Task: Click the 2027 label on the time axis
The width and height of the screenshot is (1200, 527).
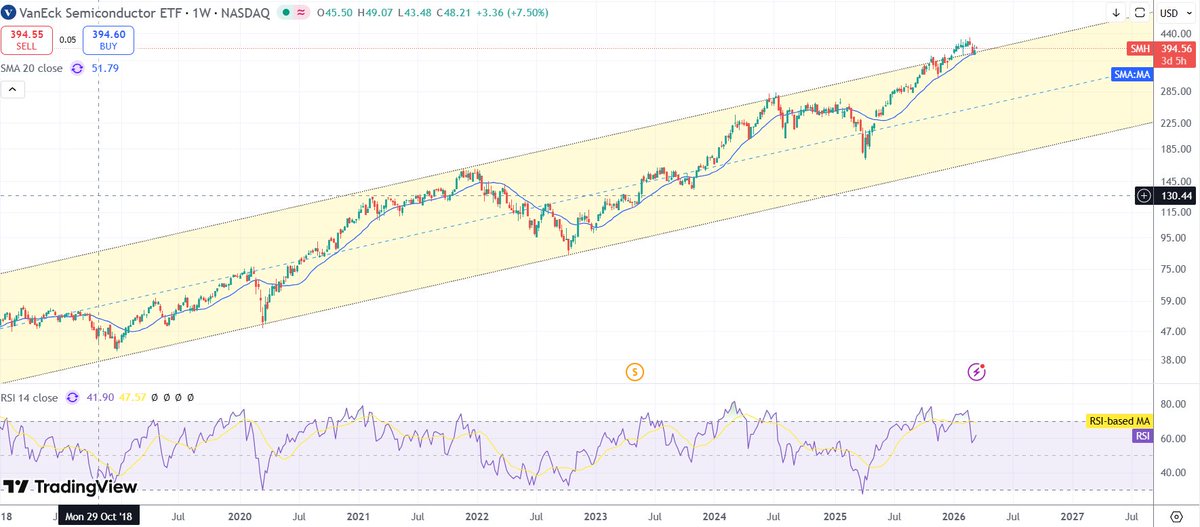Action: [1072, 515]
